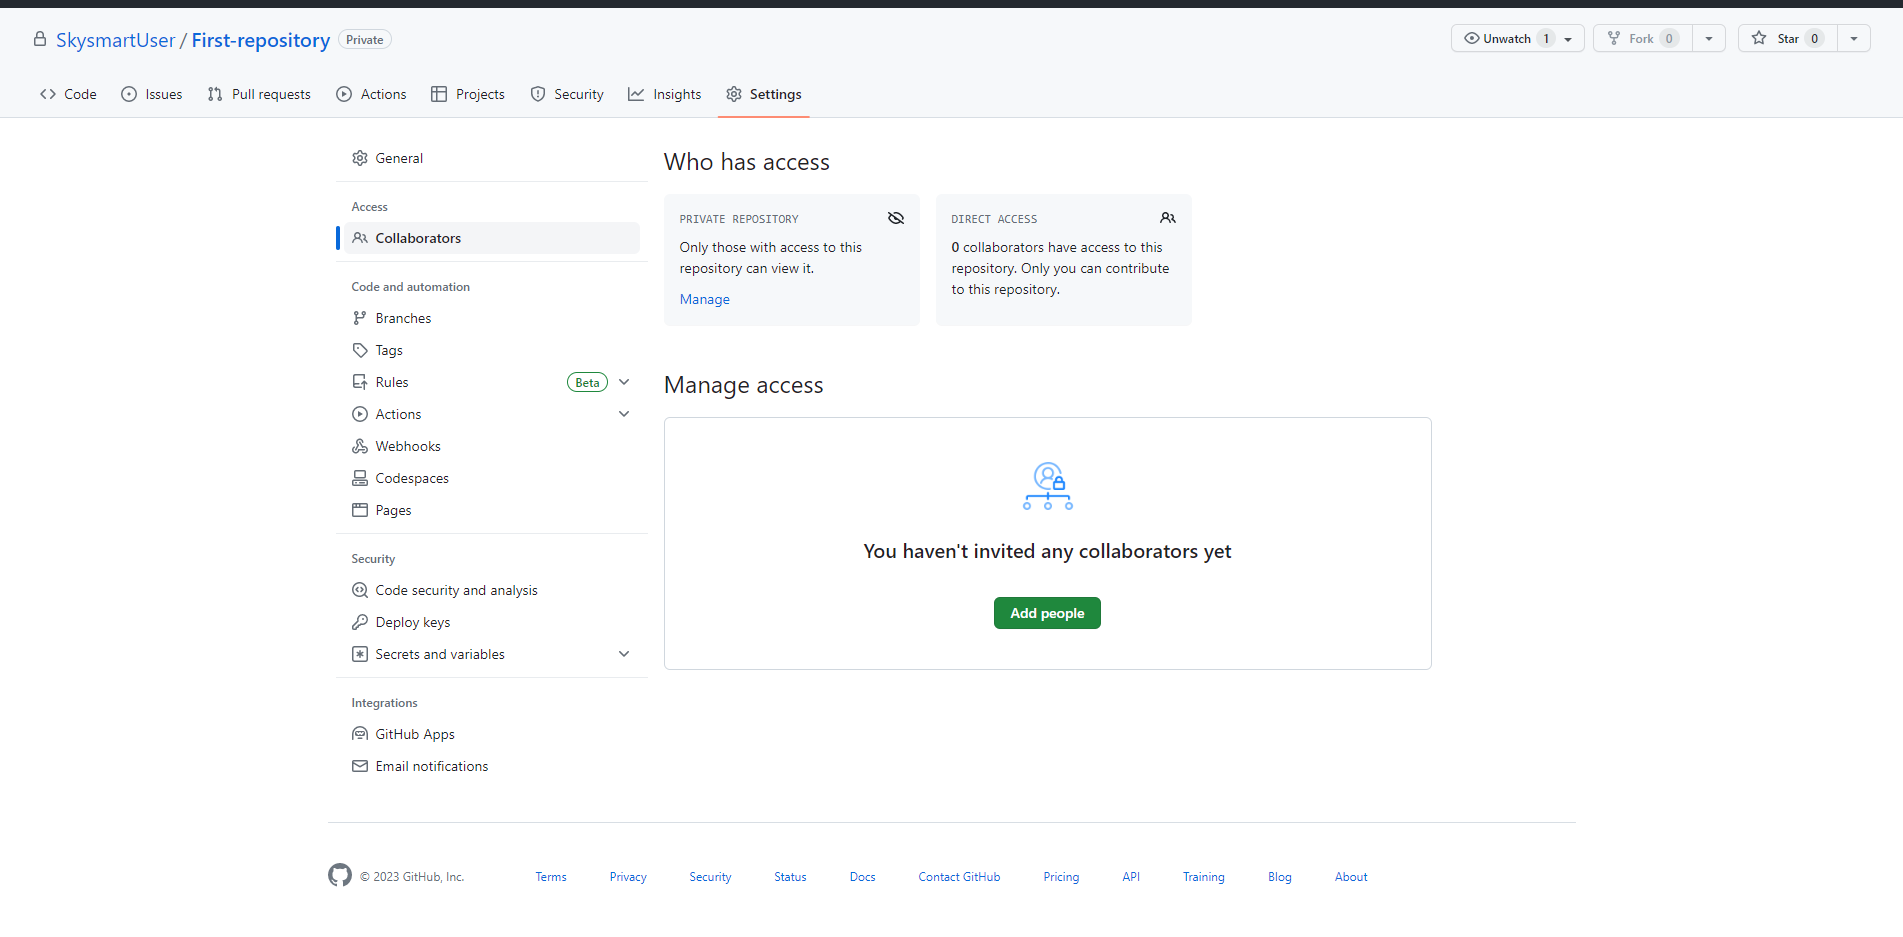The image size is (1903, 937).
Task: Click the Email notifications envelope icon
Action: pos(360,766)
